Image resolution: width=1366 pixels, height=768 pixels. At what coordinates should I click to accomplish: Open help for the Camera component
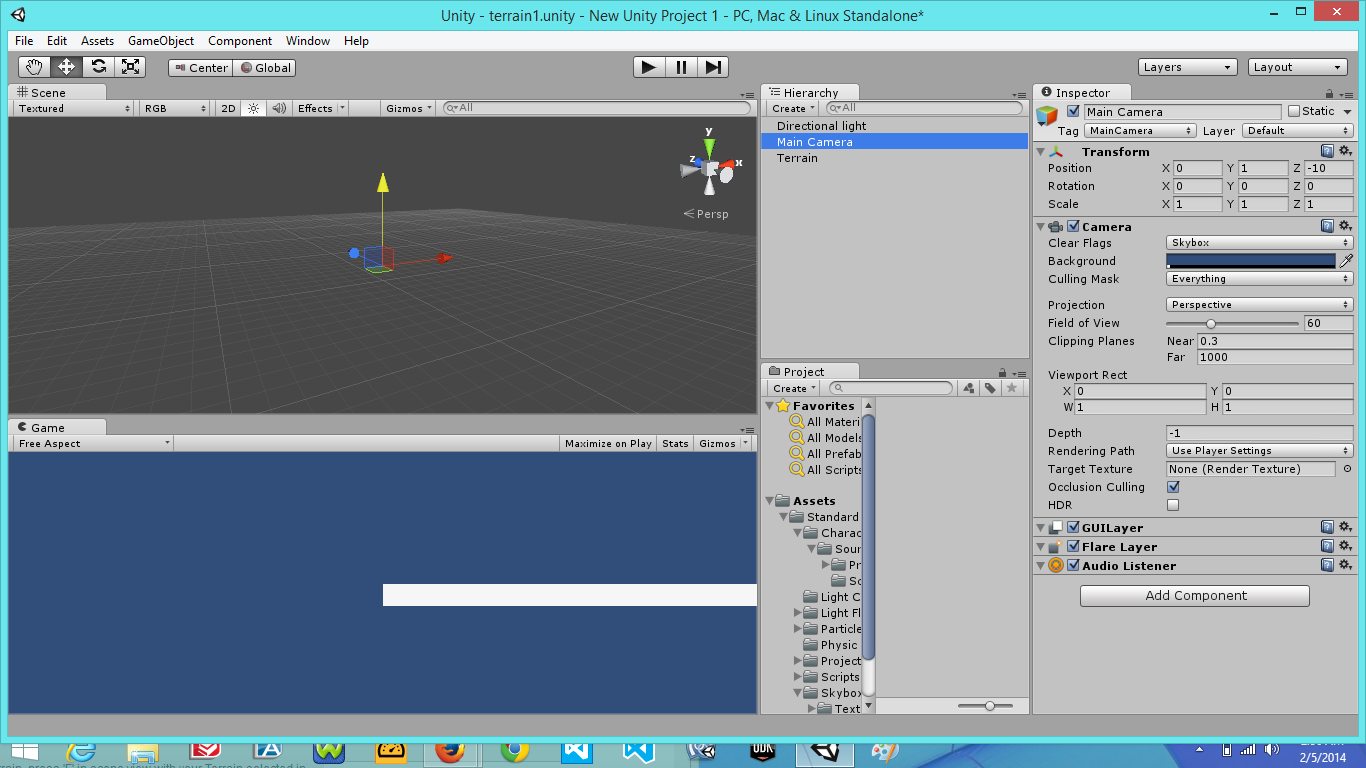coord(1327,226)
